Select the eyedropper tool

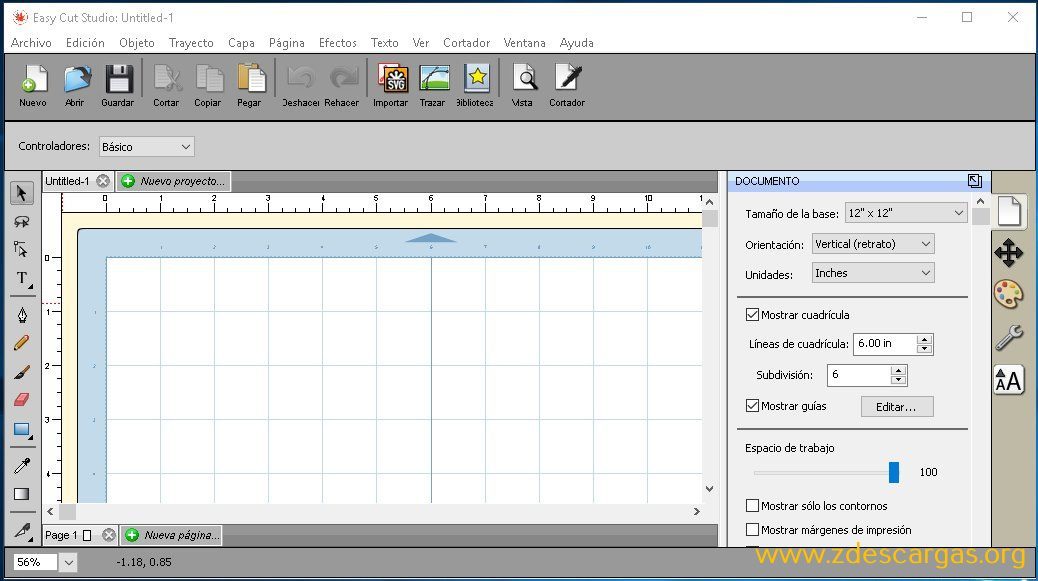point(22,466)
